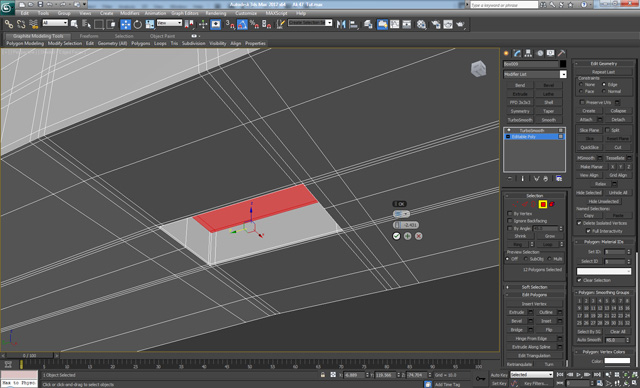Screen dimensions: 640x388
Task: Open the key mode Selected dropdown
Action: [x=531, y=375]
